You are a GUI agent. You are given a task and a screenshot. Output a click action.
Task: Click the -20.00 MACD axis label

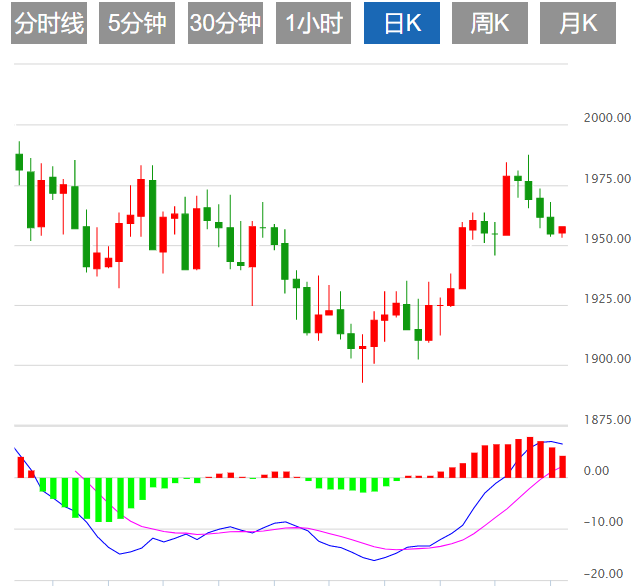(603, 573)
